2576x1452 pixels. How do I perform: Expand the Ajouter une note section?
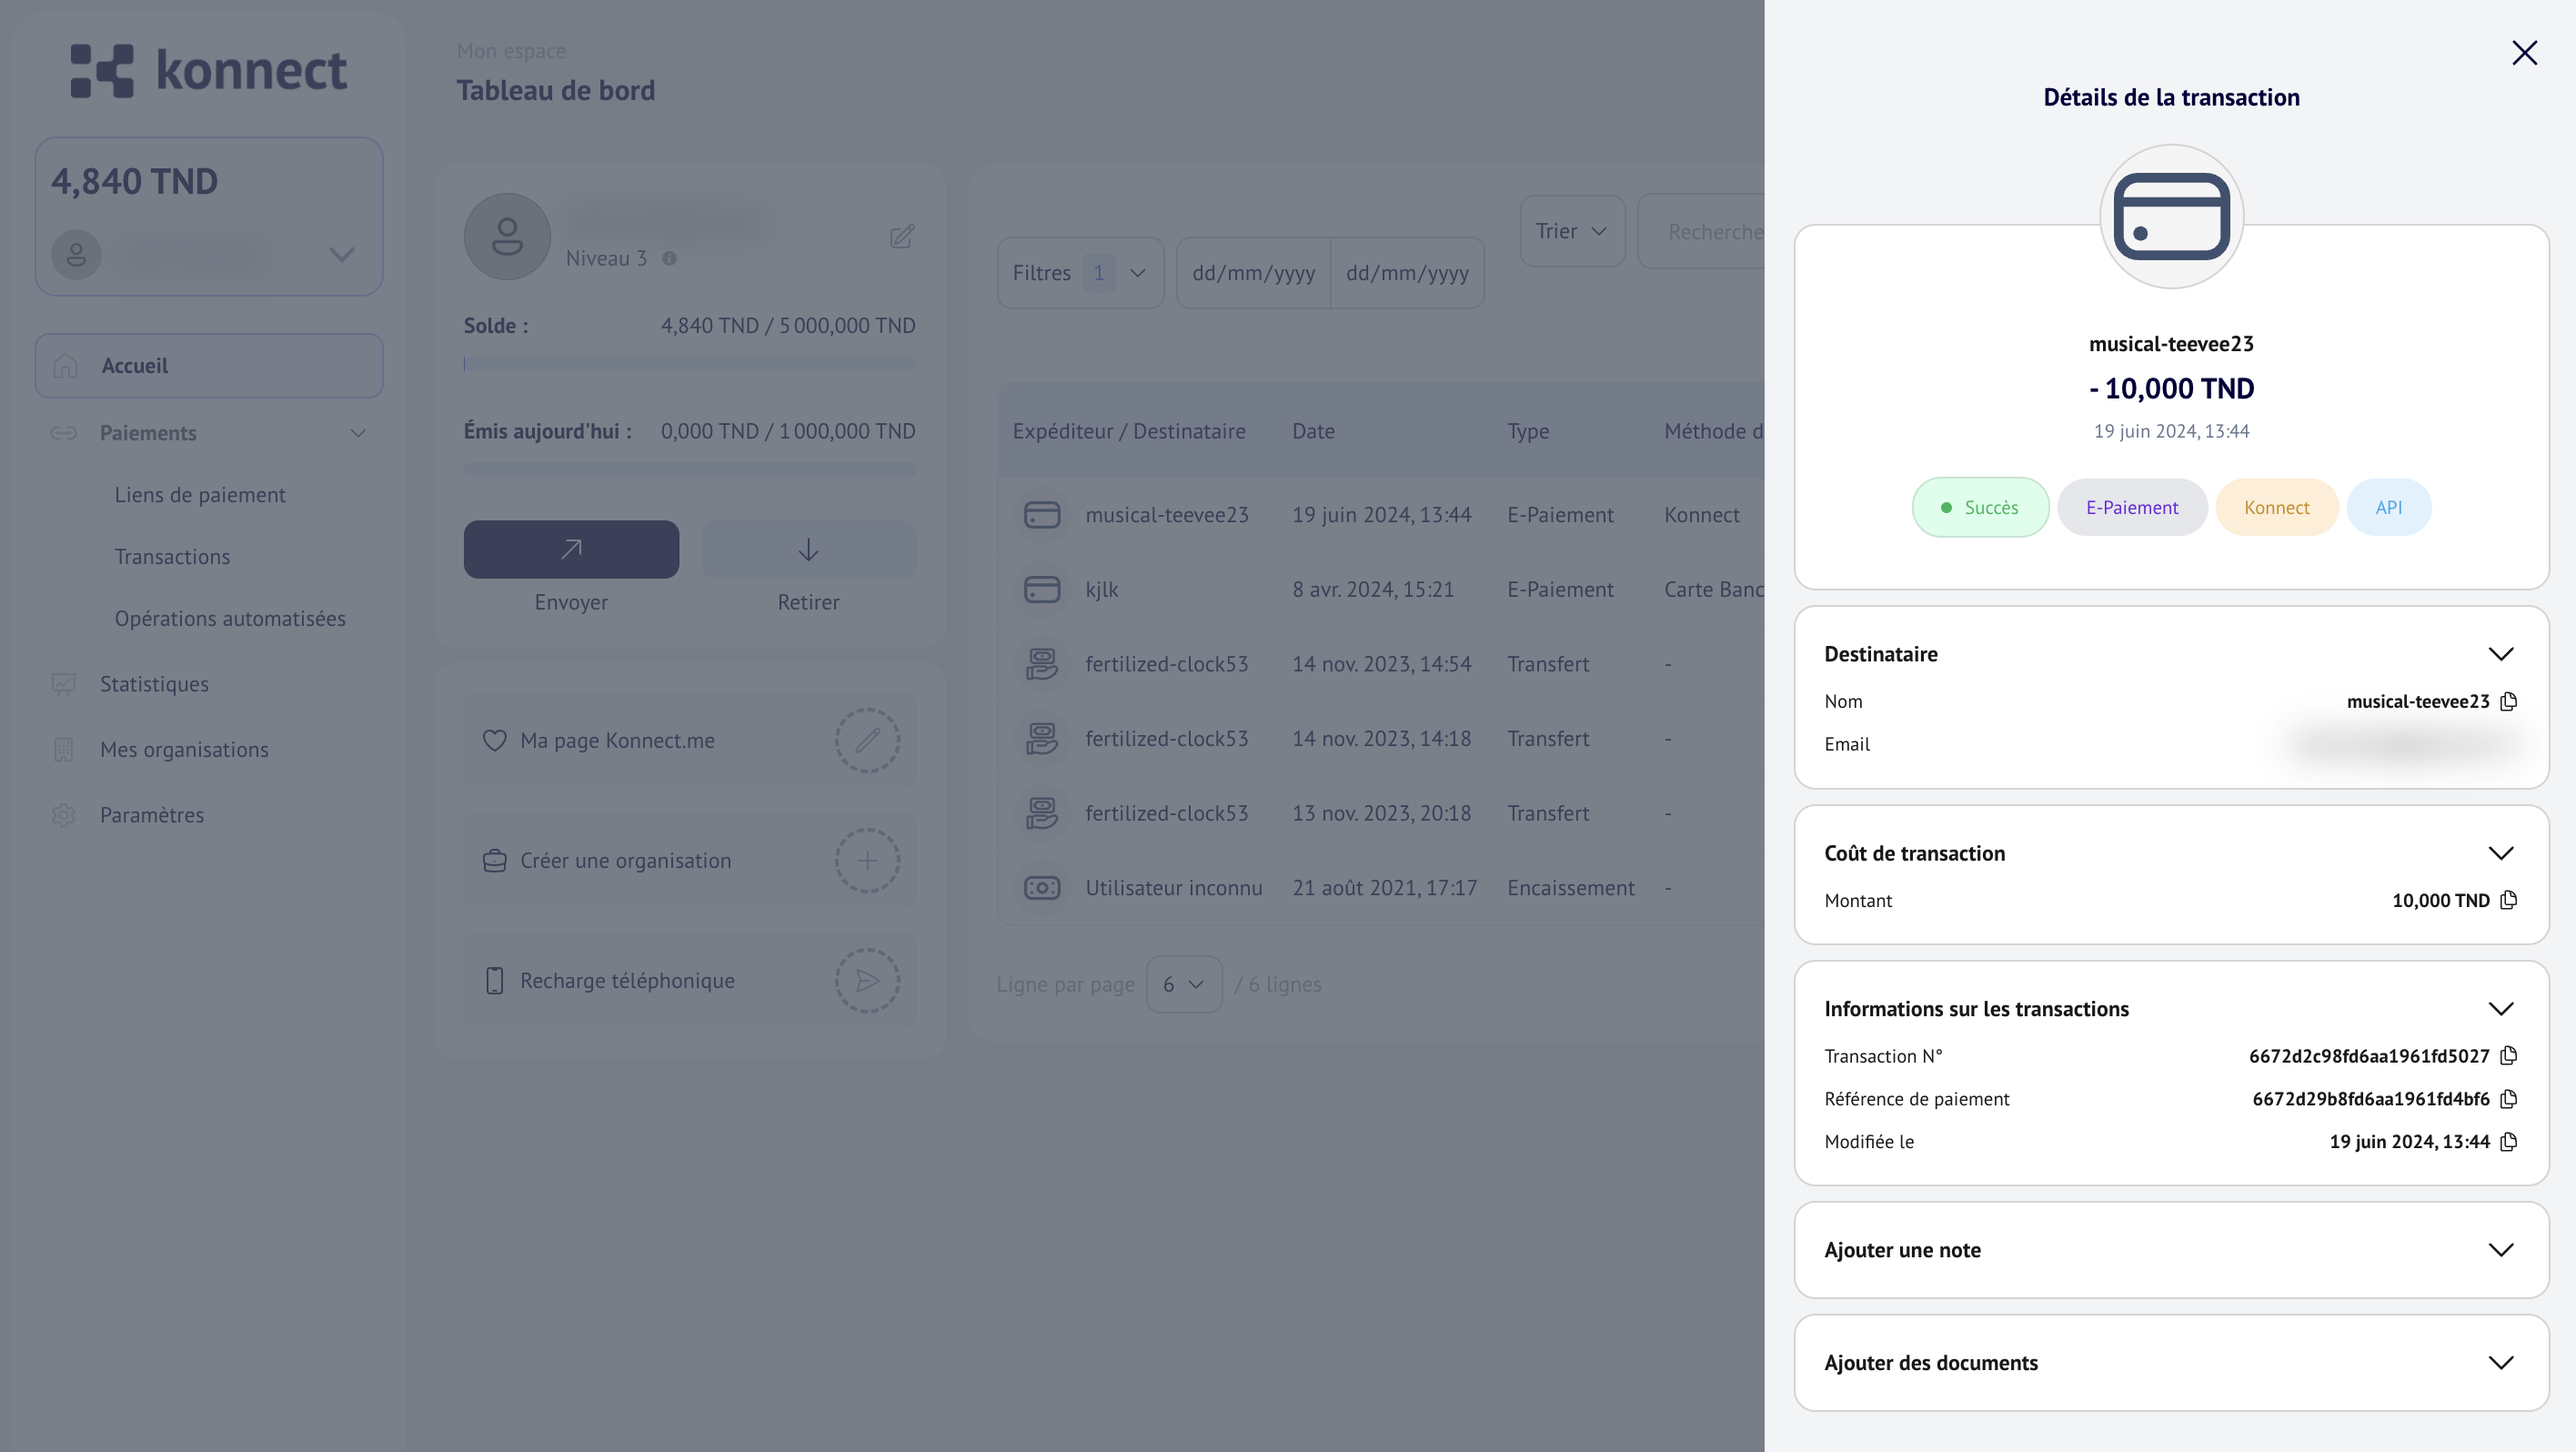(x=2500, y=1250)
